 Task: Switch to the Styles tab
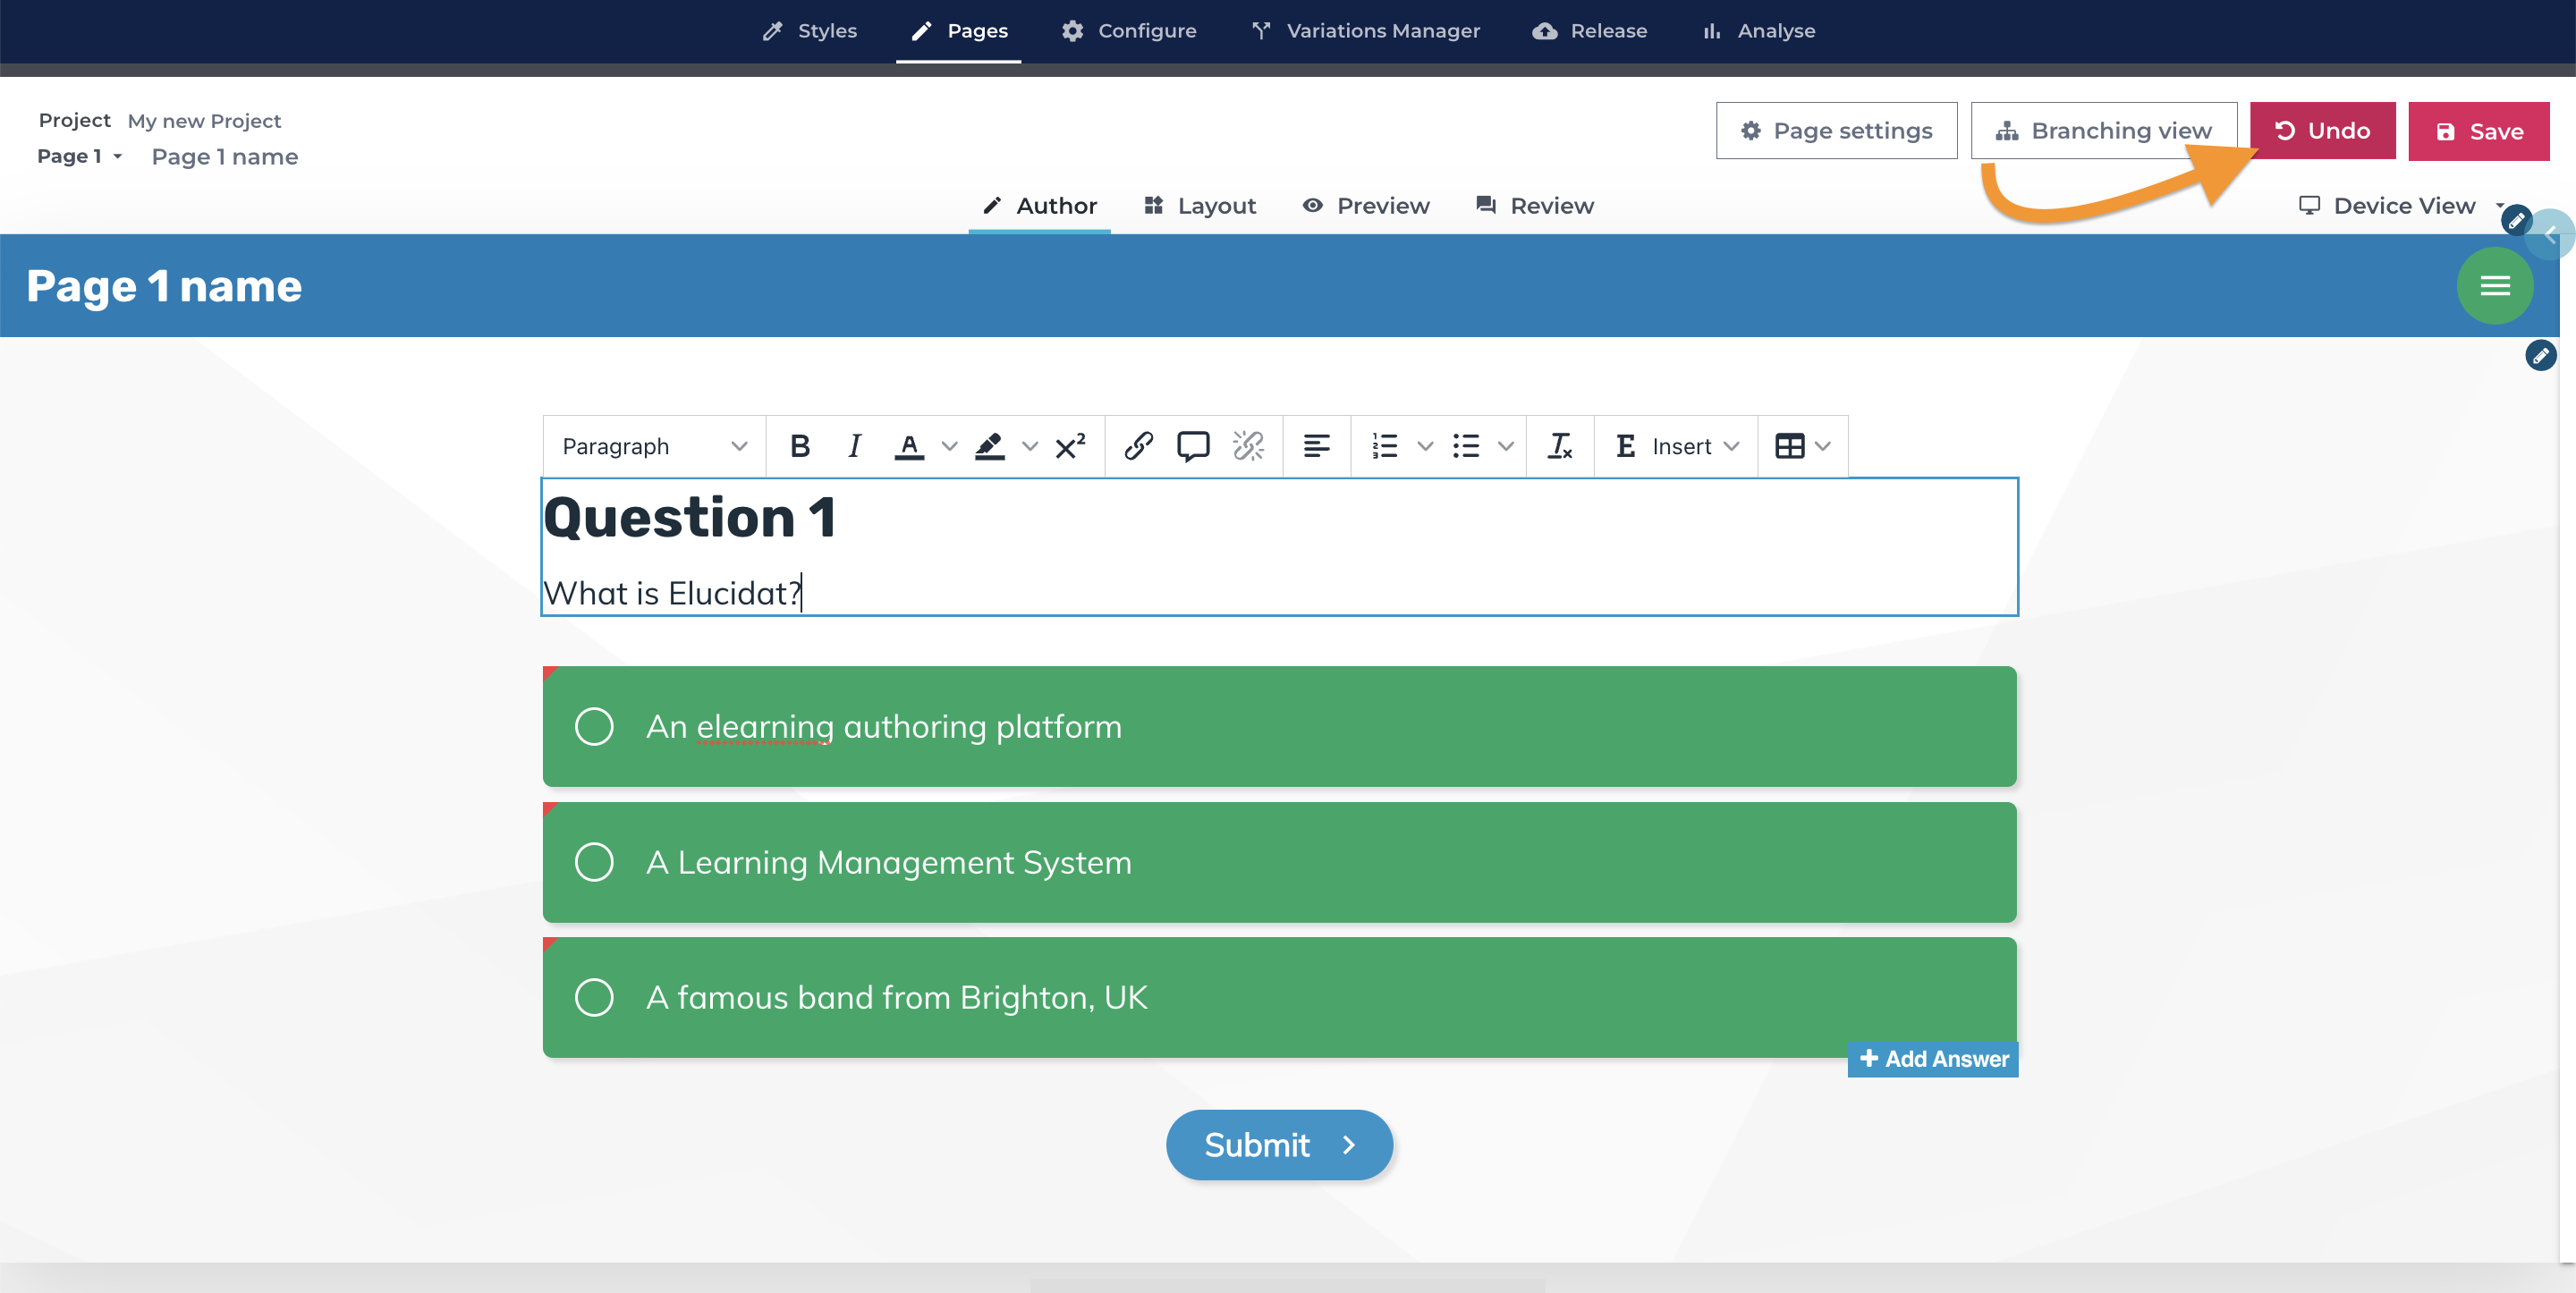point(809,31)
